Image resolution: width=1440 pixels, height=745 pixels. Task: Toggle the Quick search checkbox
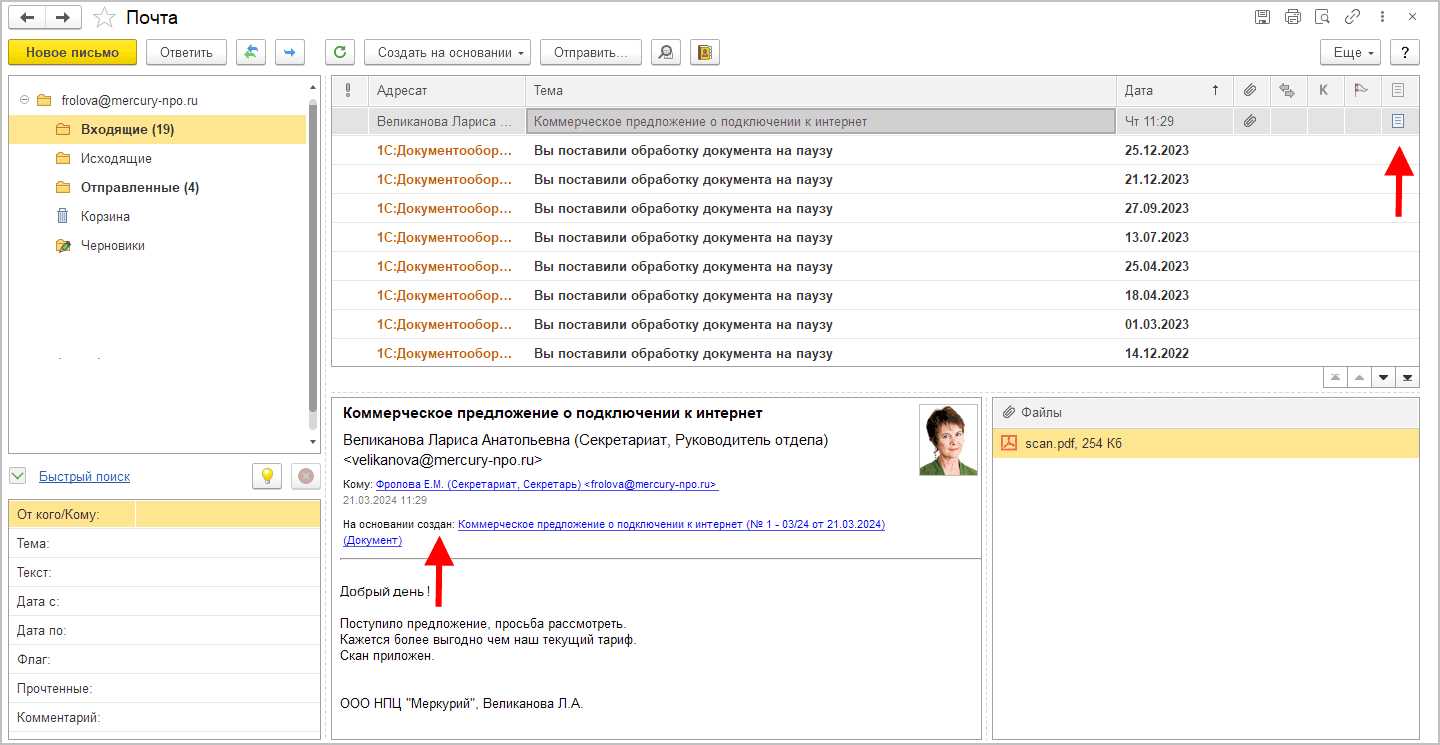pyautogui.click(x=17, y=476)
